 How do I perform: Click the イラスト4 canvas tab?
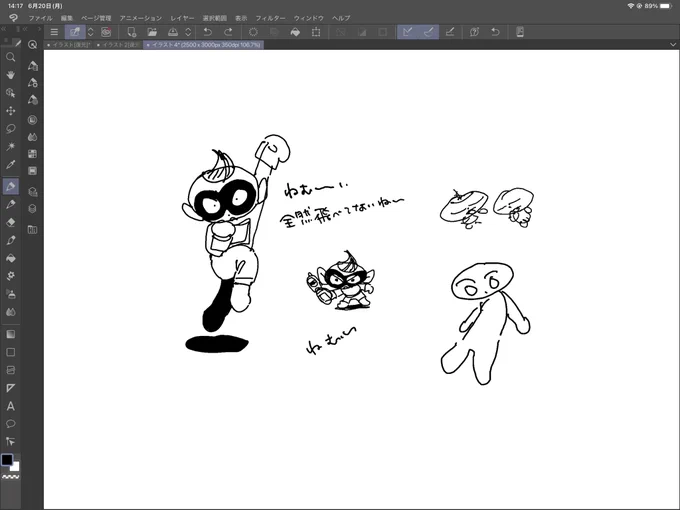203,45
